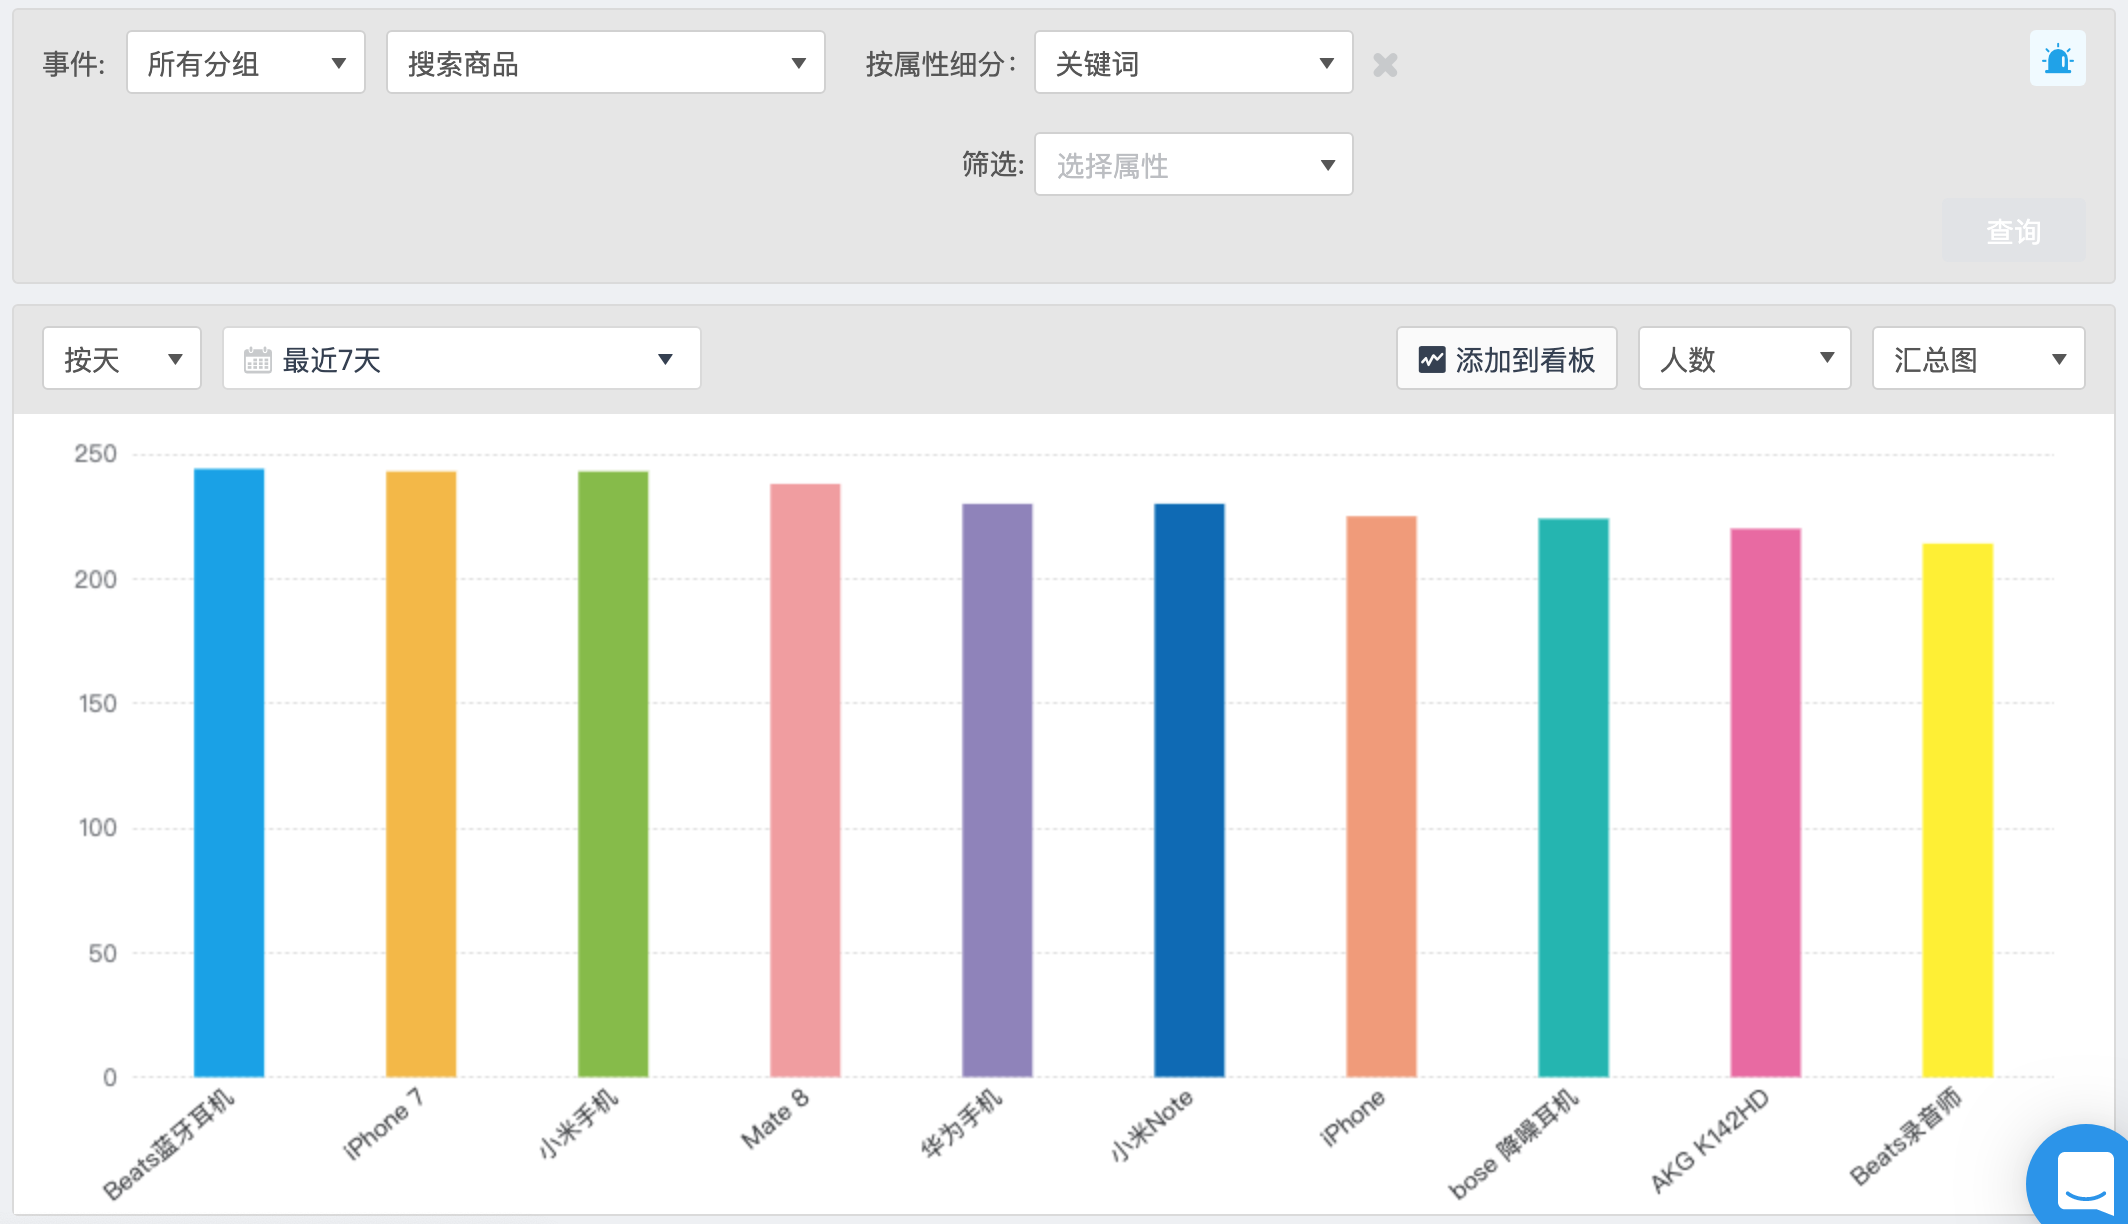This screenshot has height=1224, width=2128.
Task: Click the bose 降噪耳机 axis label
Action: pos(1514,1144)
